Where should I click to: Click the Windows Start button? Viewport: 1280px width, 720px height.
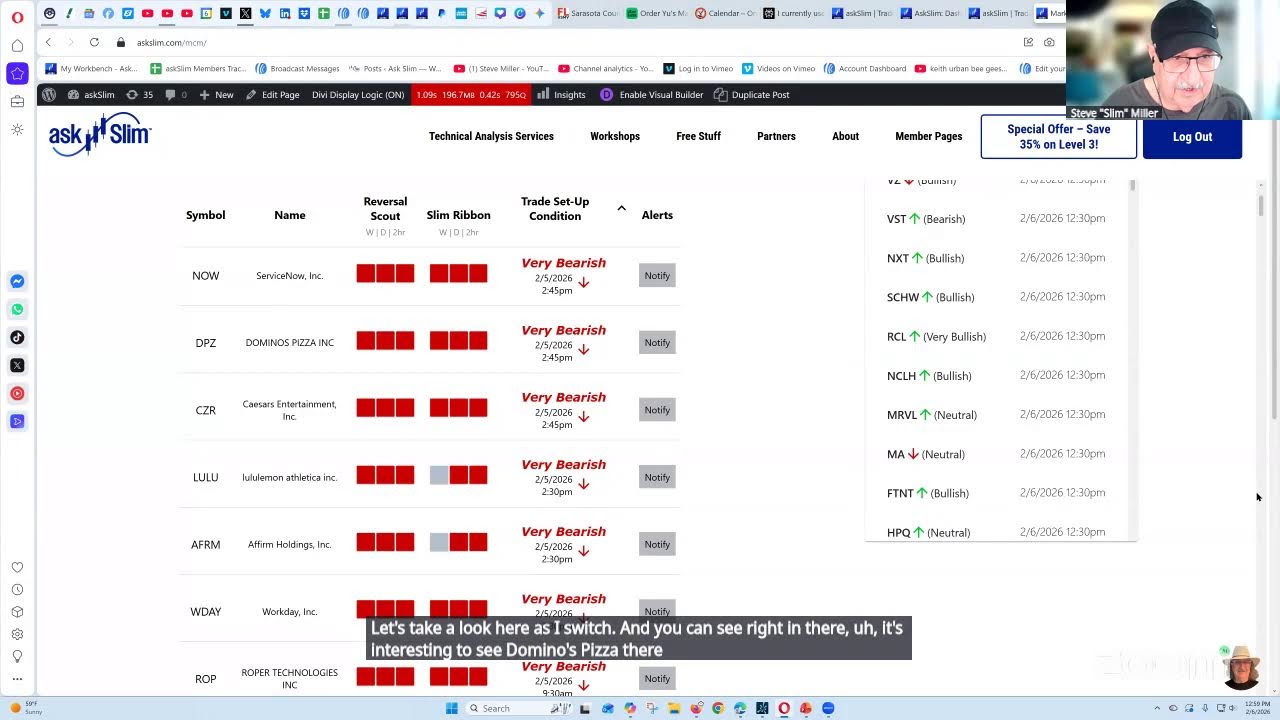452,708
